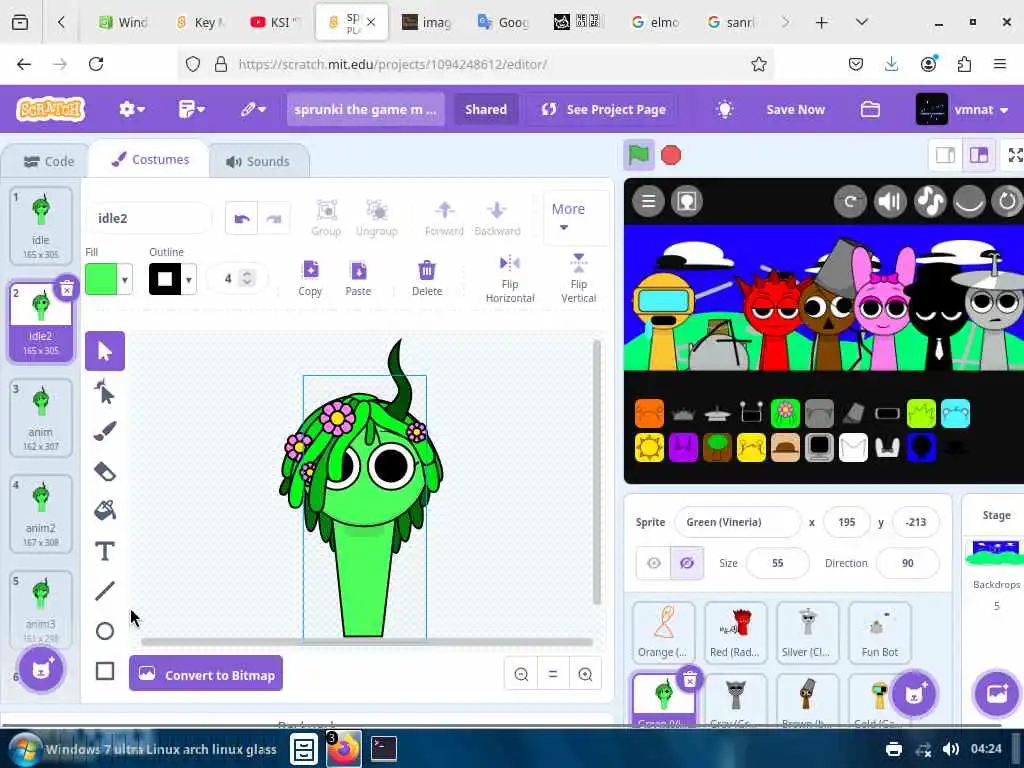Click the Paste icon

click(358, 279)
